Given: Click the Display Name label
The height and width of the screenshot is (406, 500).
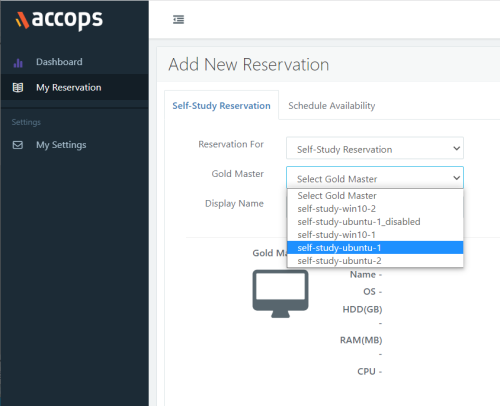Looking at the screenshot, I should [x=234, y=203].
